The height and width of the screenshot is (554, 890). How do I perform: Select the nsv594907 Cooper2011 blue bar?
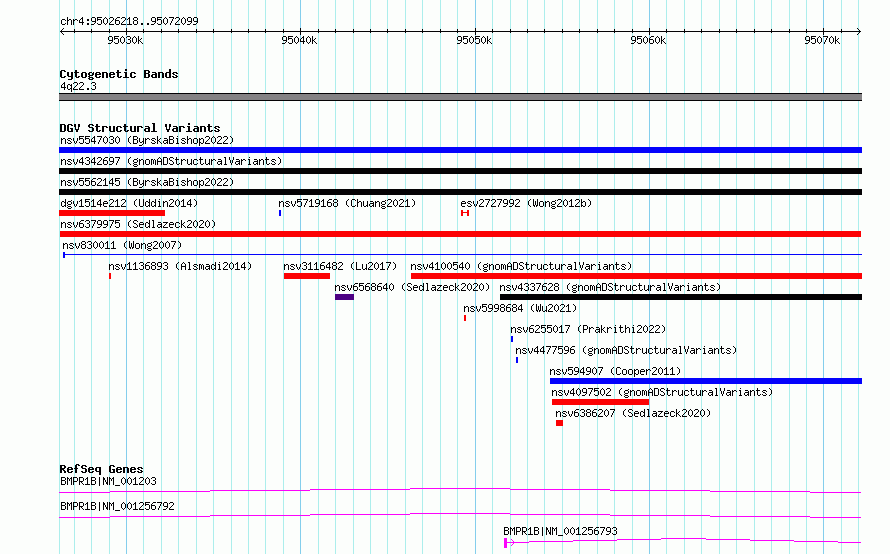tap(706, 381)
